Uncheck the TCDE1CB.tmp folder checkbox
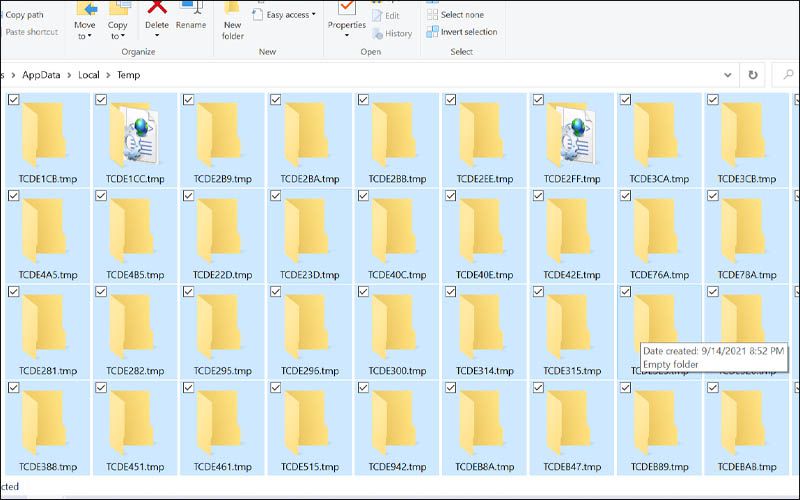 coord(13,100)
